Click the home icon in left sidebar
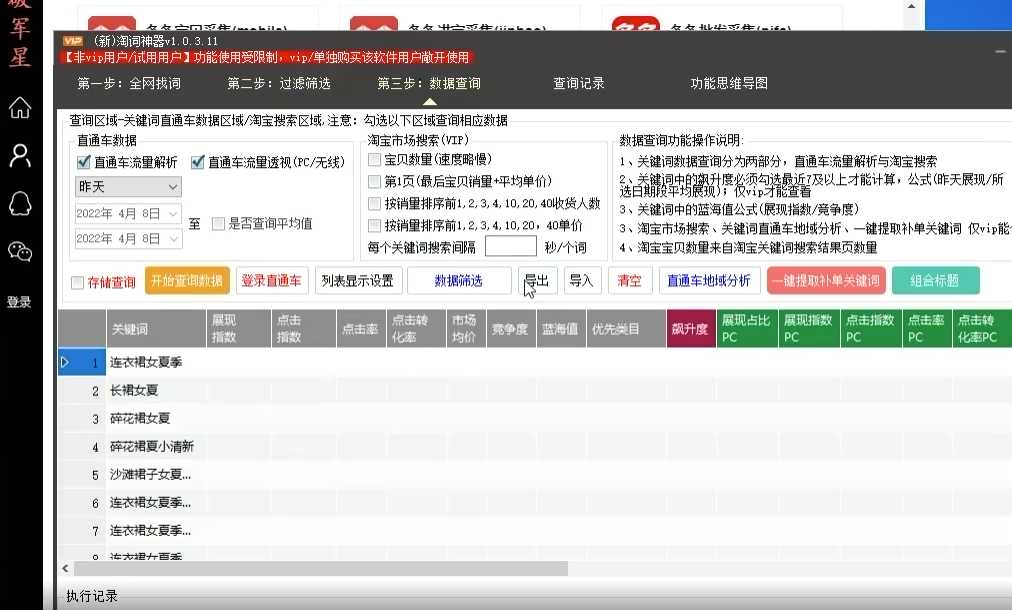Image resolution: width=1012 pixels, height=610 pixels. pos(19,107)
